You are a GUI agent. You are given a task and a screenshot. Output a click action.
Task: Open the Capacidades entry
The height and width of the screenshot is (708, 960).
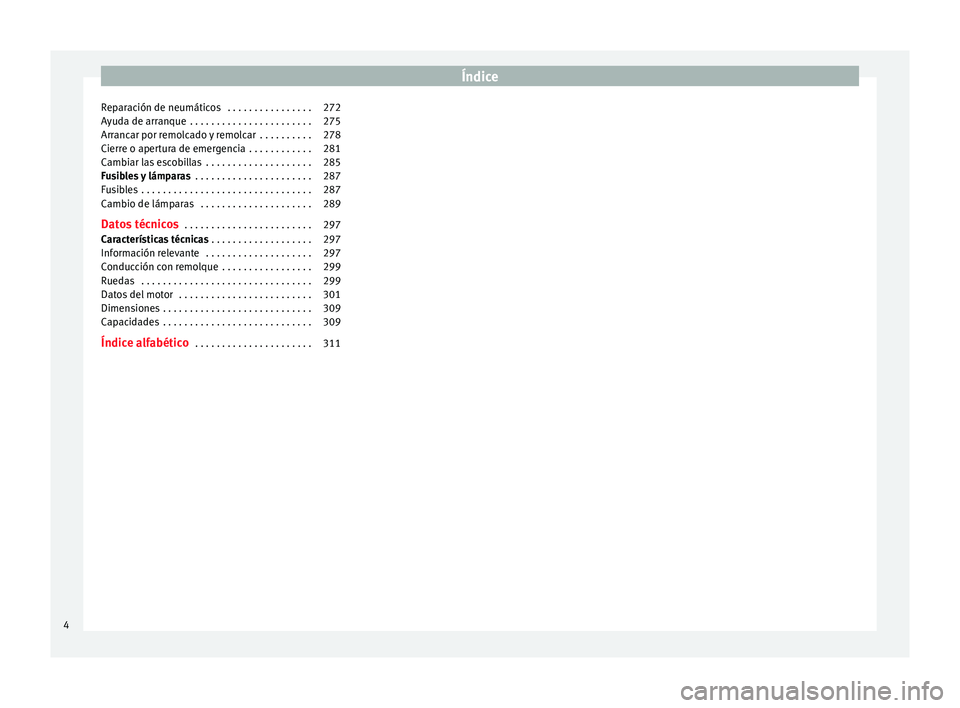tap(130, 324)
